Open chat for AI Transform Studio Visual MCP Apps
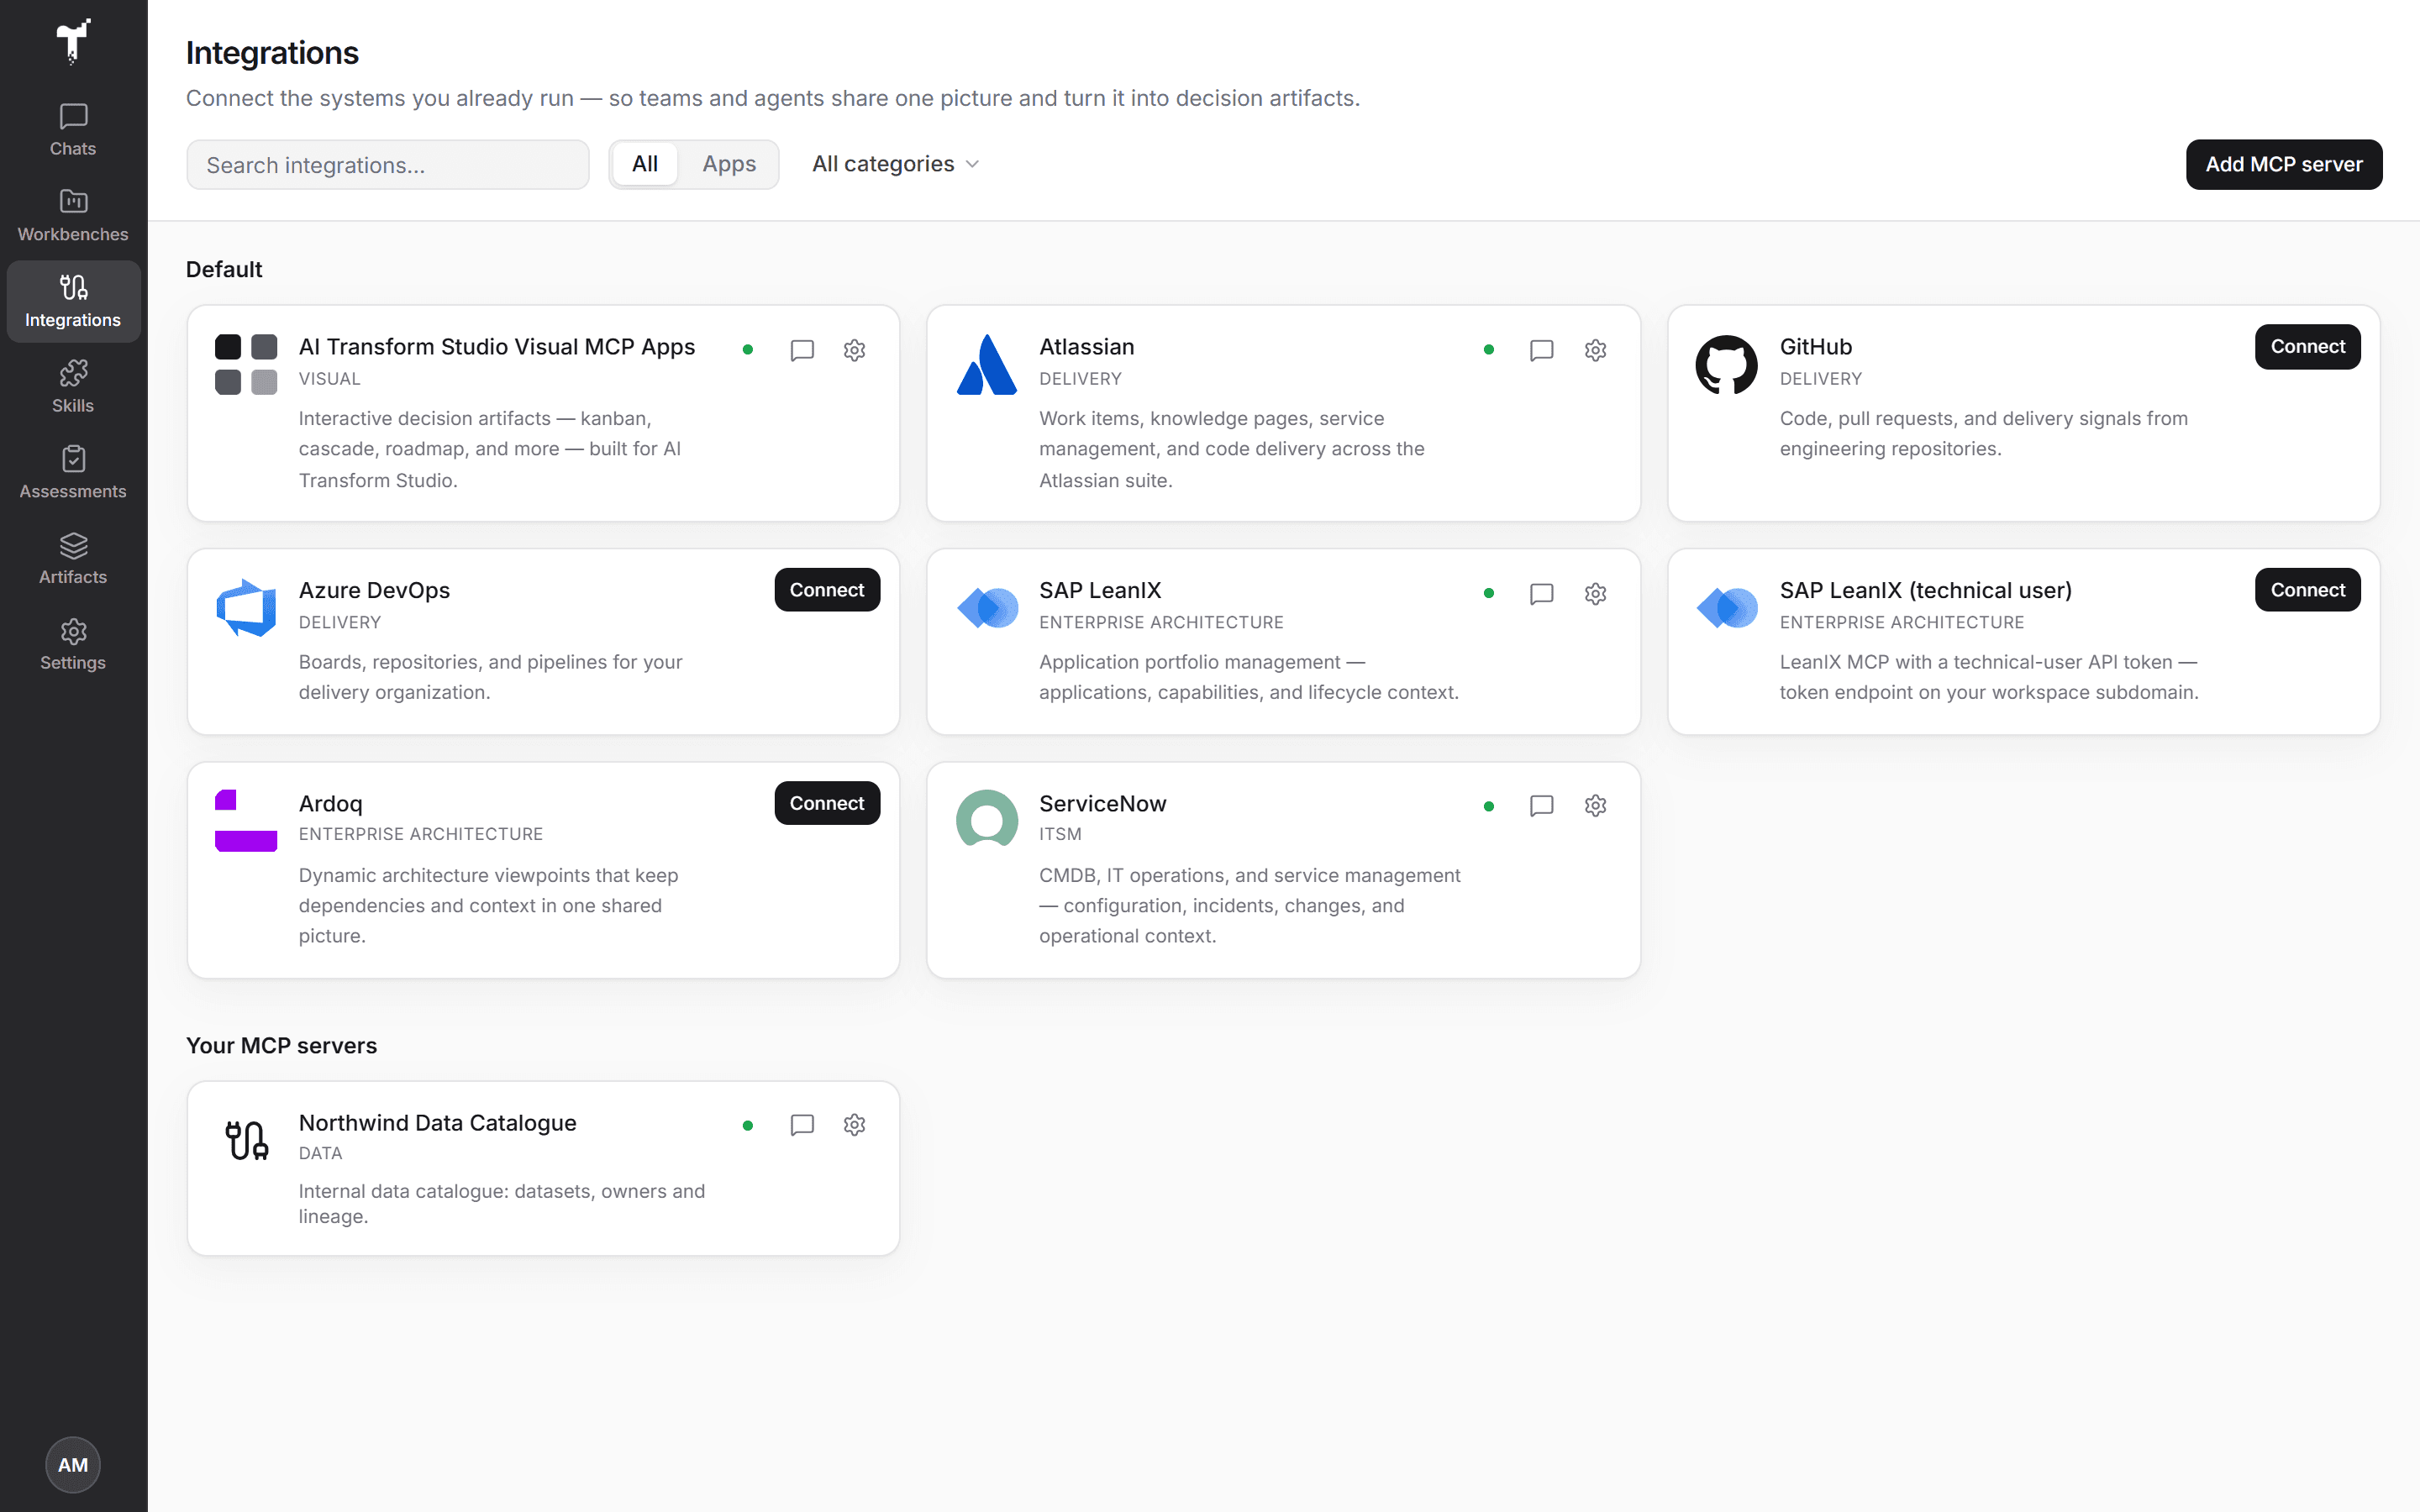The image size is (2420, 1512). click(x=802, y=350)
